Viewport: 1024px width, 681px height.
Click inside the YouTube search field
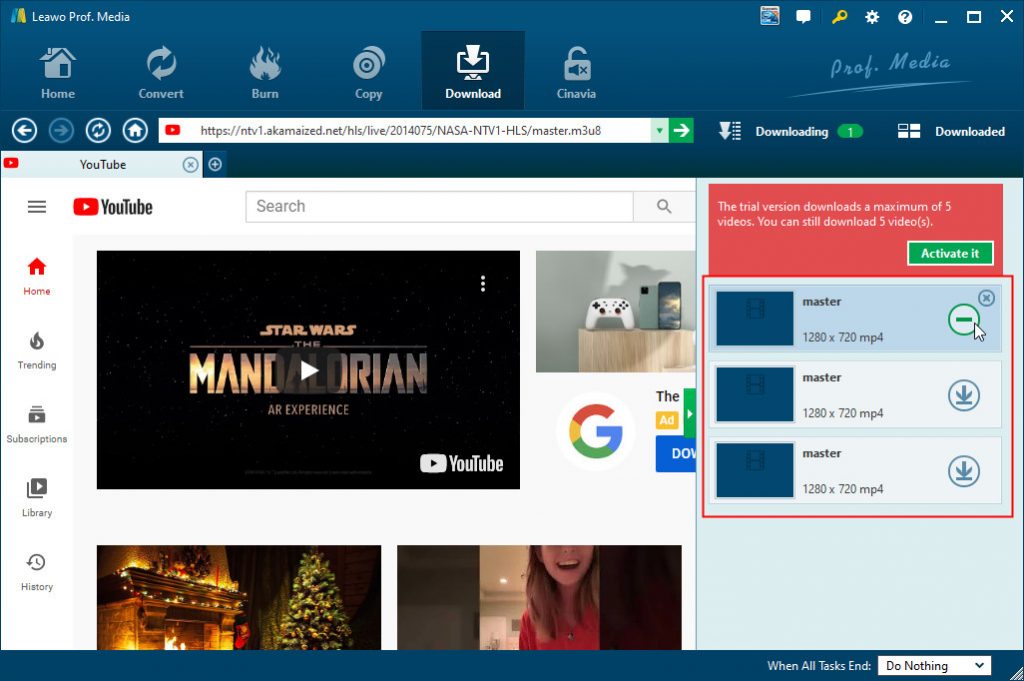click(440, 206)
